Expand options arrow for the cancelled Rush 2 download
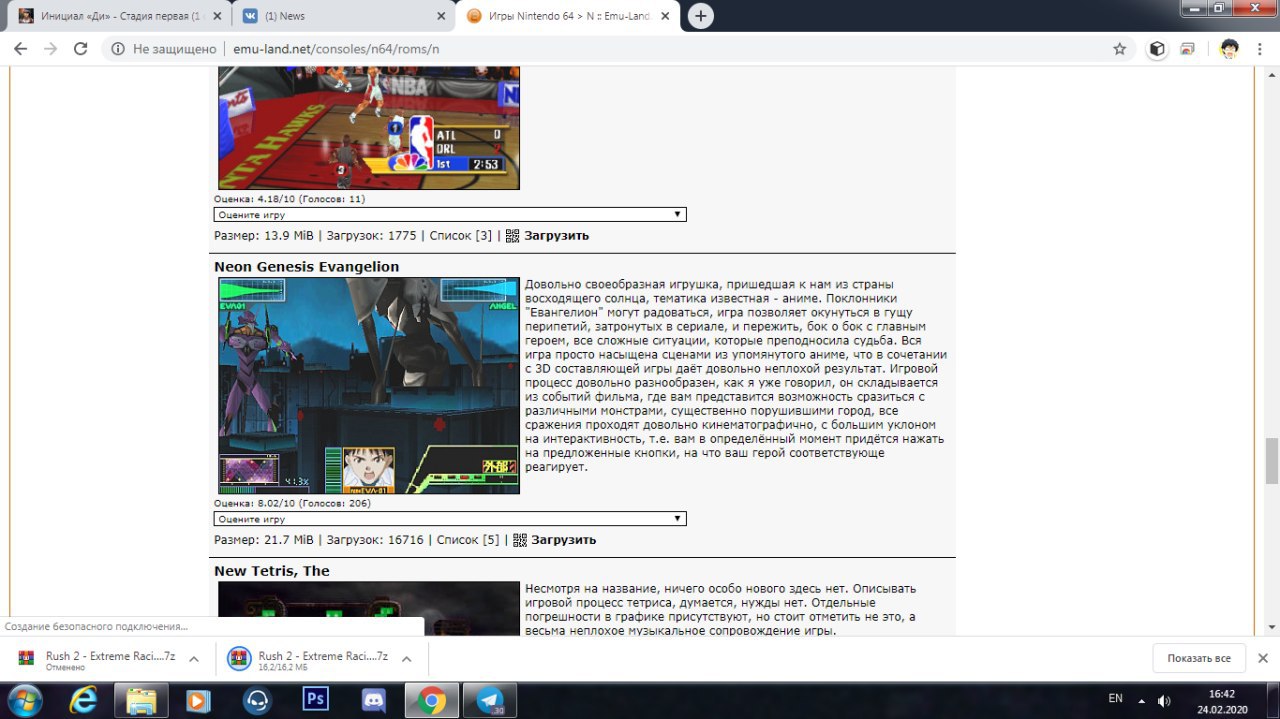 pos(194,658)
